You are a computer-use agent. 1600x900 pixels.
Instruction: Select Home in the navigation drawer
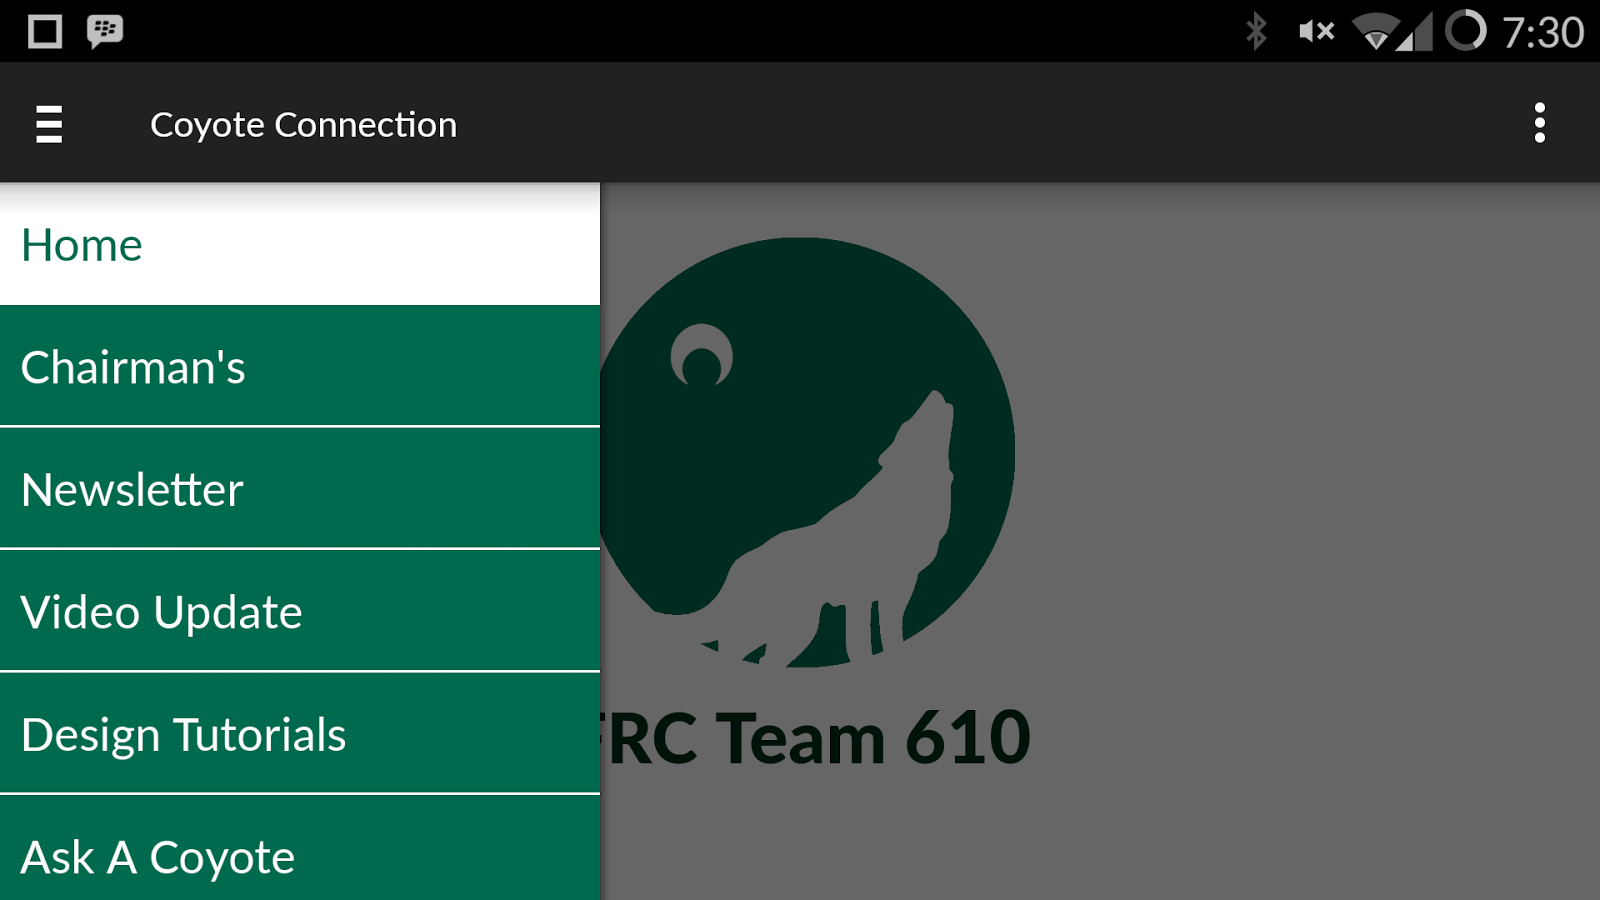pos(300,244)
